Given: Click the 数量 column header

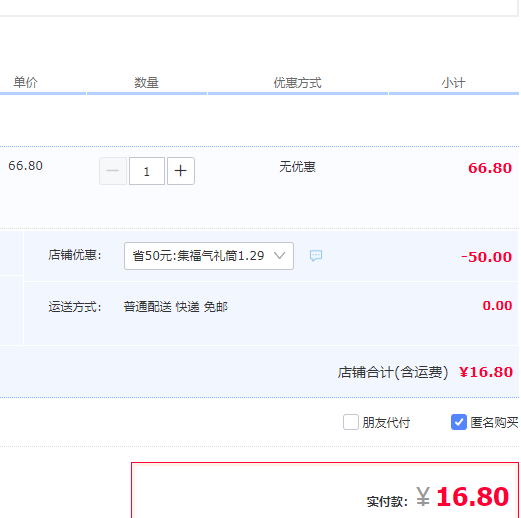Looking at the screenshot, I should 146,82.
